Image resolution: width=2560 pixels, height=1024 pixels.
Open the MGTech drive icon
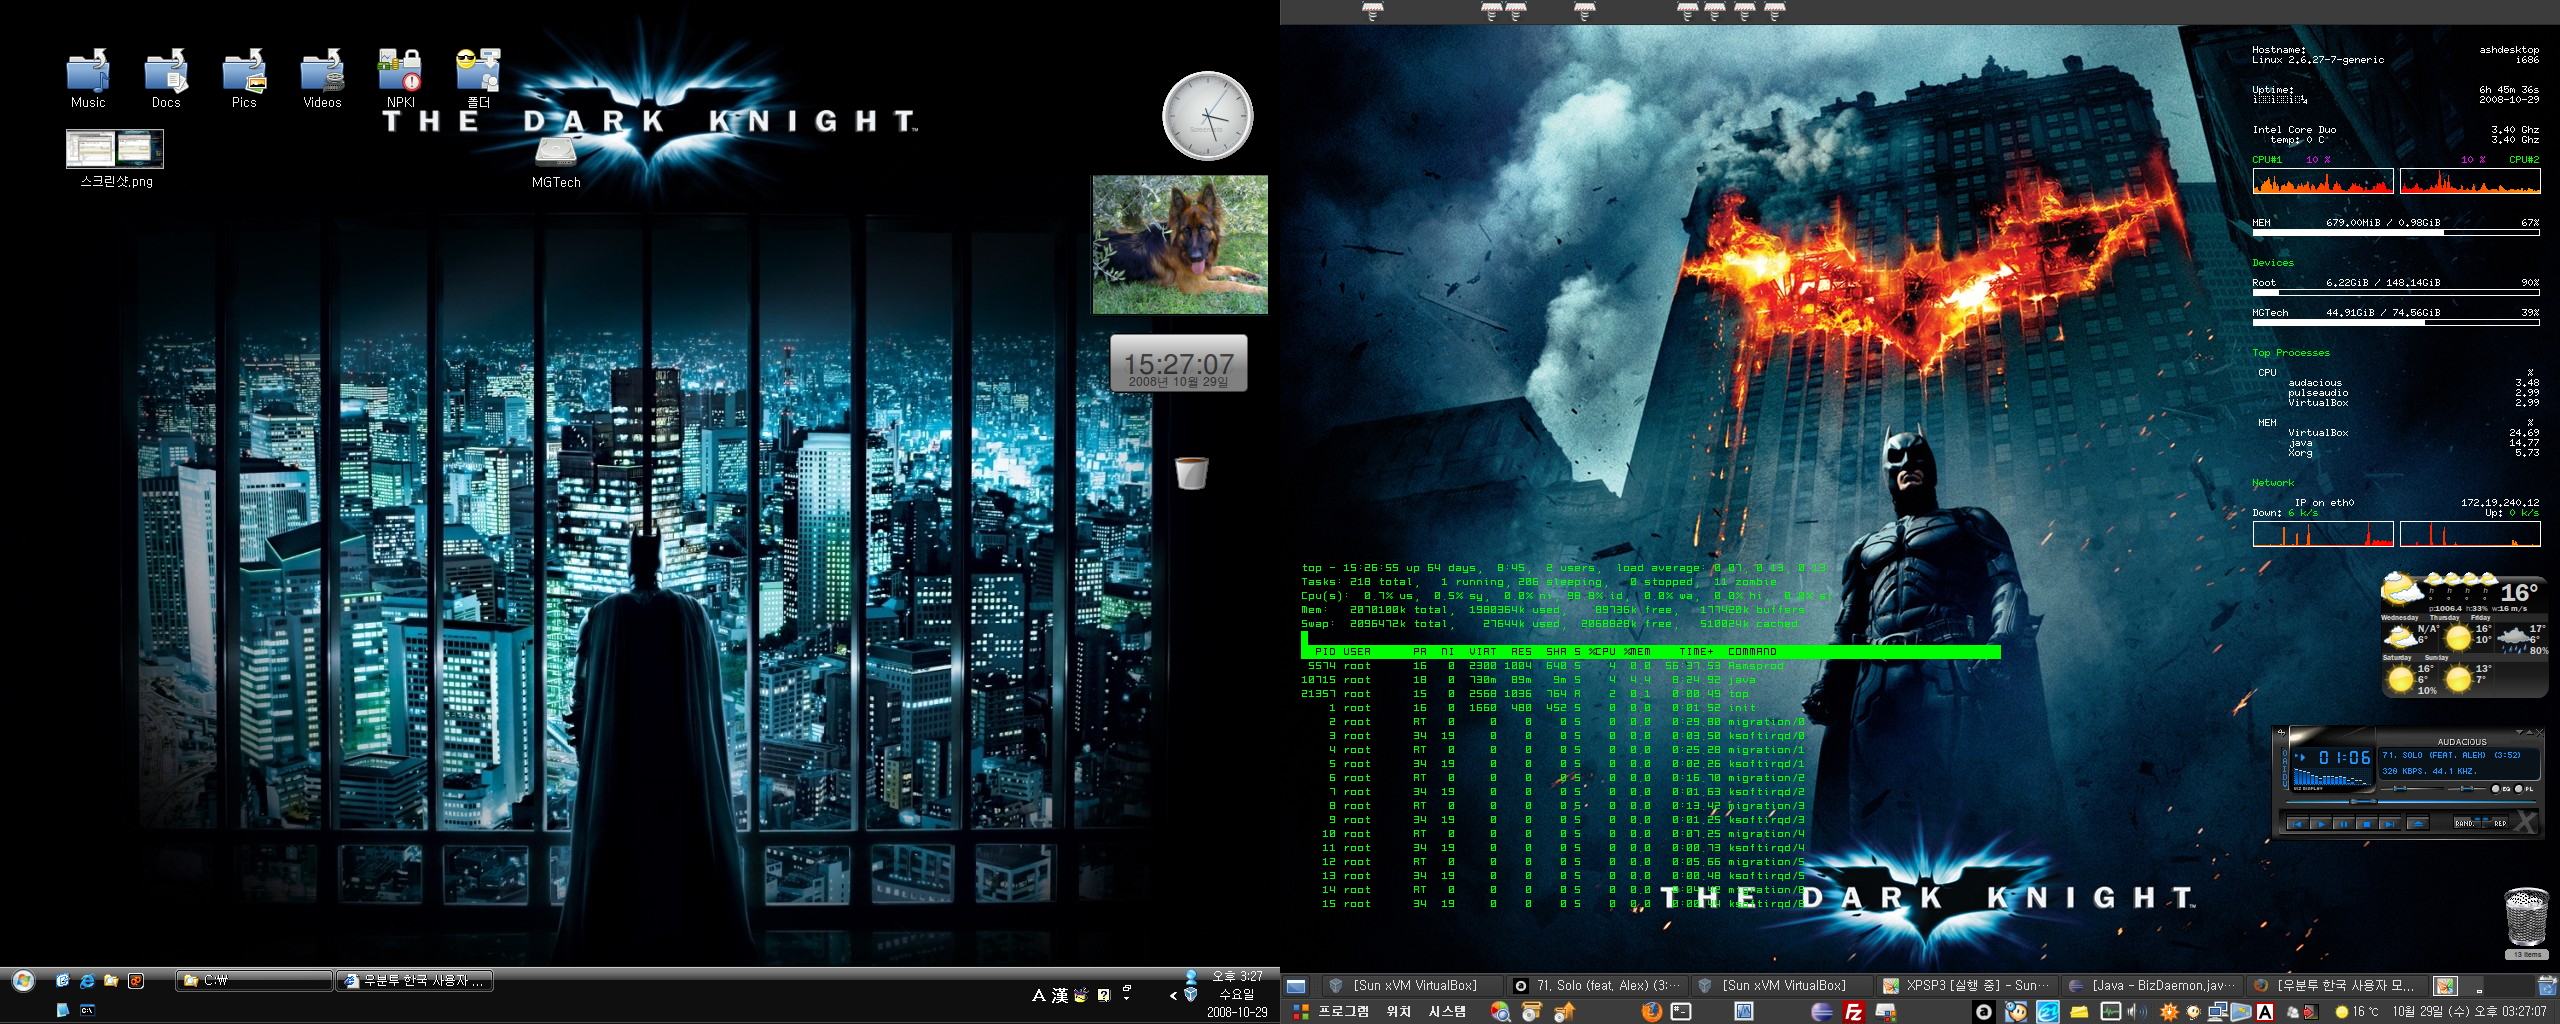coord(556,162)
